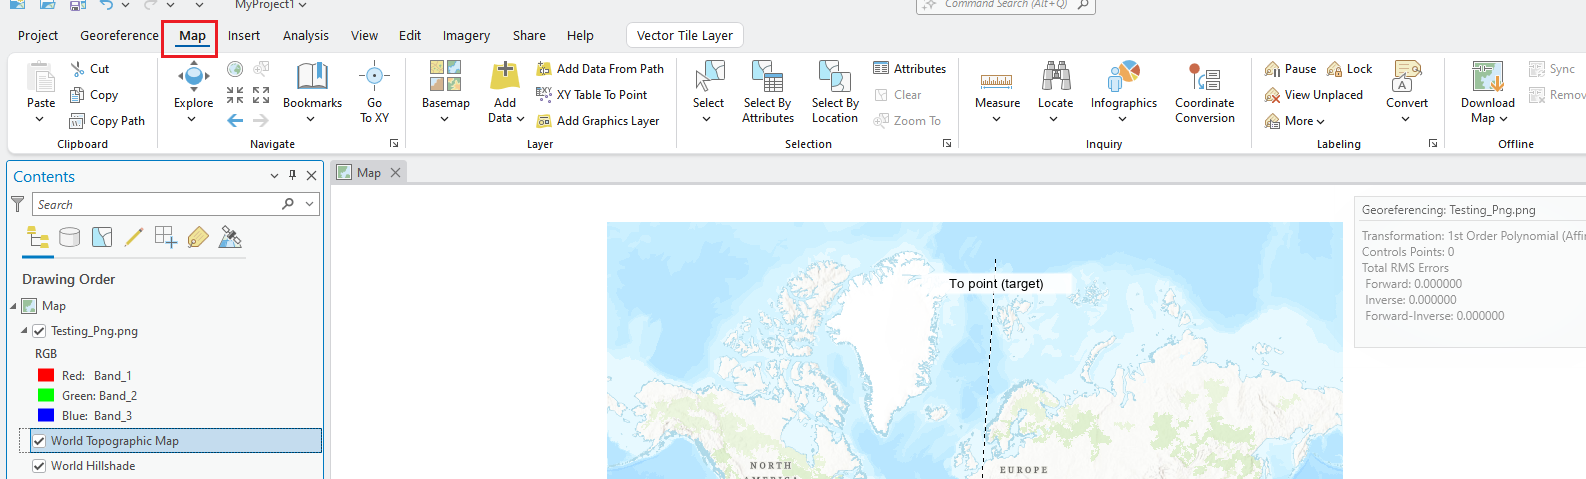Open the Bookmarks dropdown

311,119
